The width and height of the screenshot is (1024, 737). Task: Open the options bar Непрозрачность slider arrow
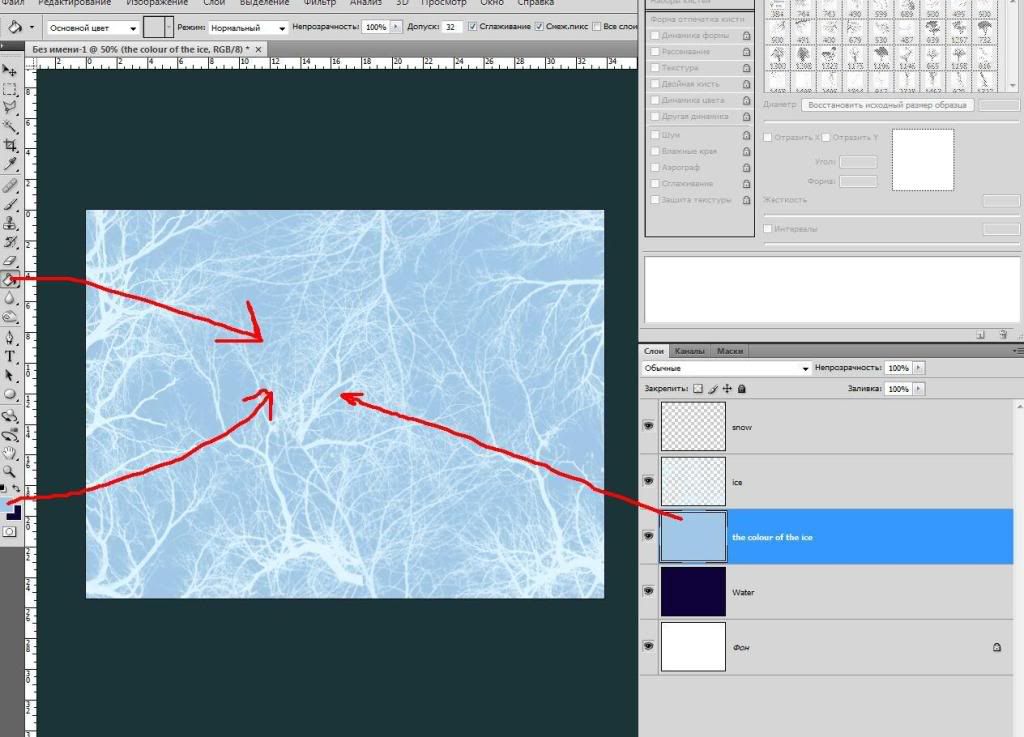[x=395, y=27]
